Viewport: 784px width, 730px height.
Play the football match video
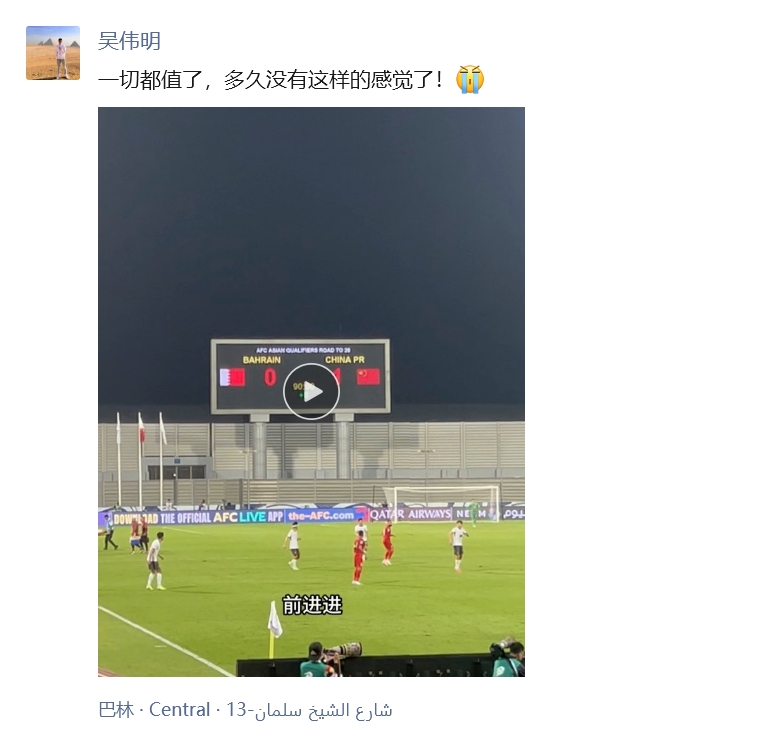[311, 392]
